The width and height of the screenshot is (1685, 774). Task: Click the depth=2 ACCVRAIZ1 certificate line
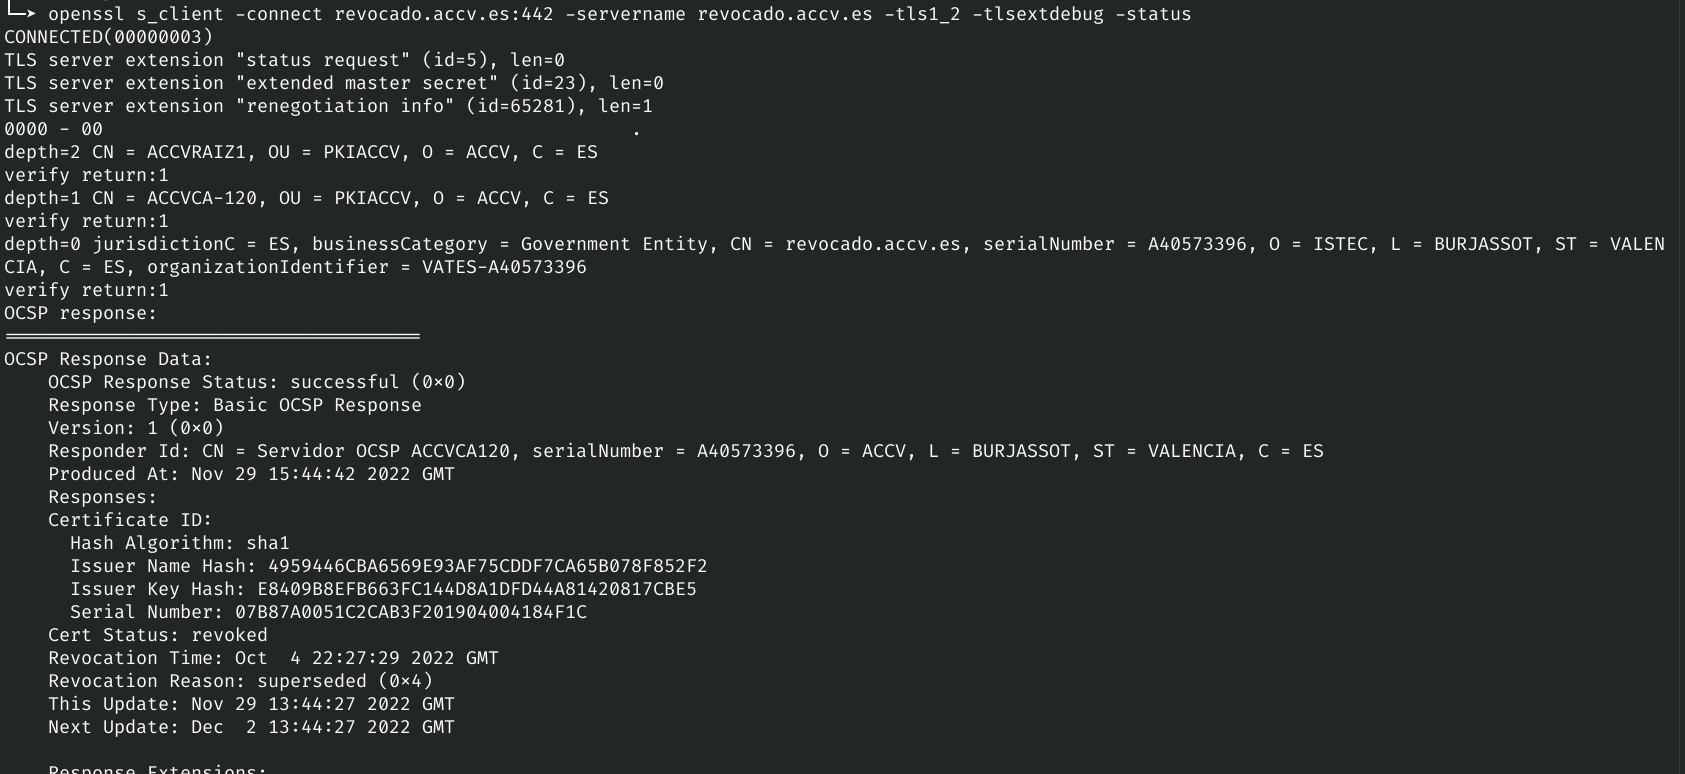point(300,152)
